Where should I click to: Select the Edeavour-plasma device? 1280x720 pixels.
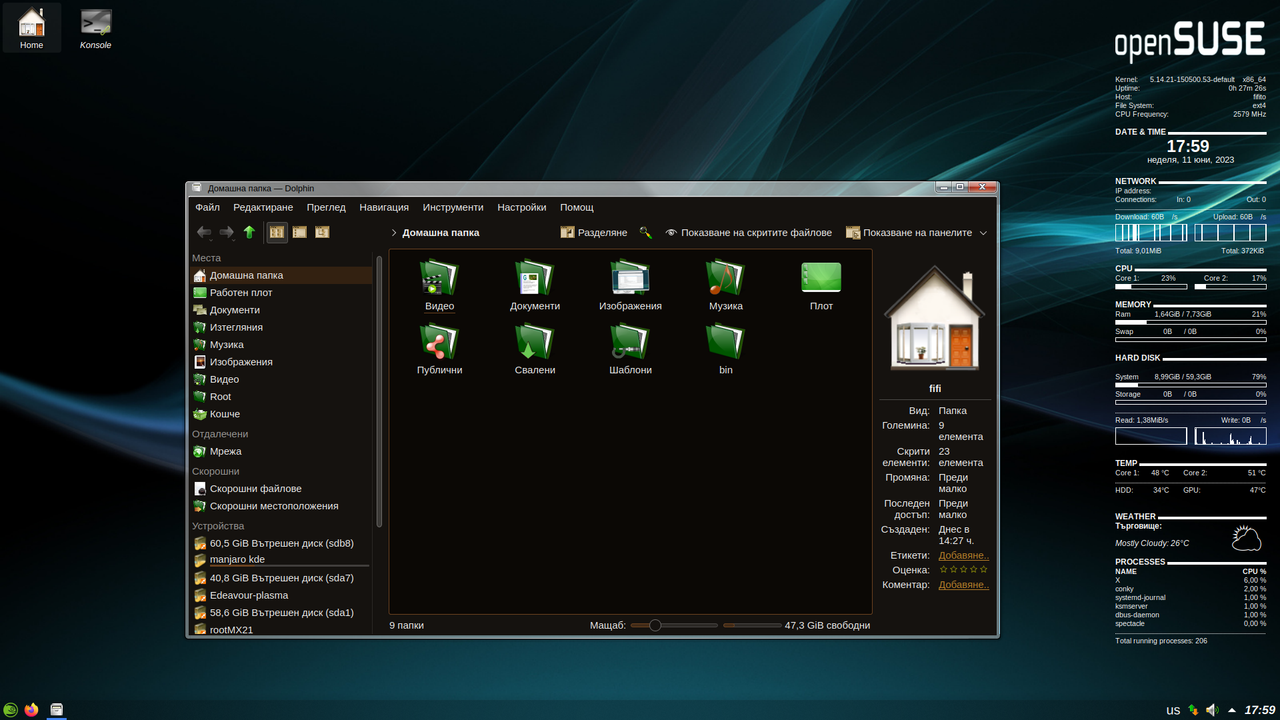pos(281,595)
